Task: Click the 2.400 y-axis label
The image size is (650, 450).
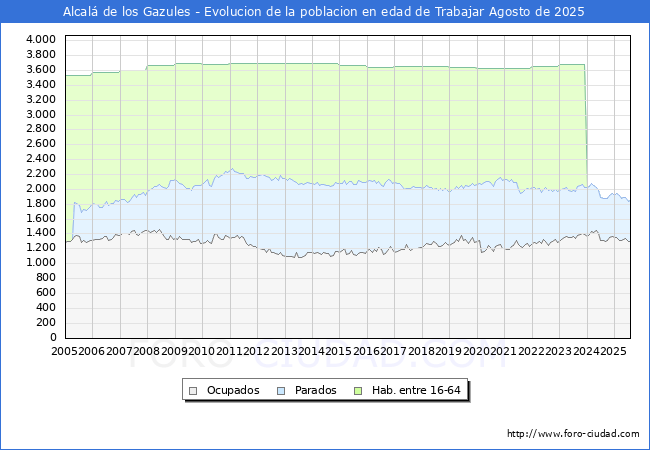Action: pyautogui.click(x=41, y=158)
